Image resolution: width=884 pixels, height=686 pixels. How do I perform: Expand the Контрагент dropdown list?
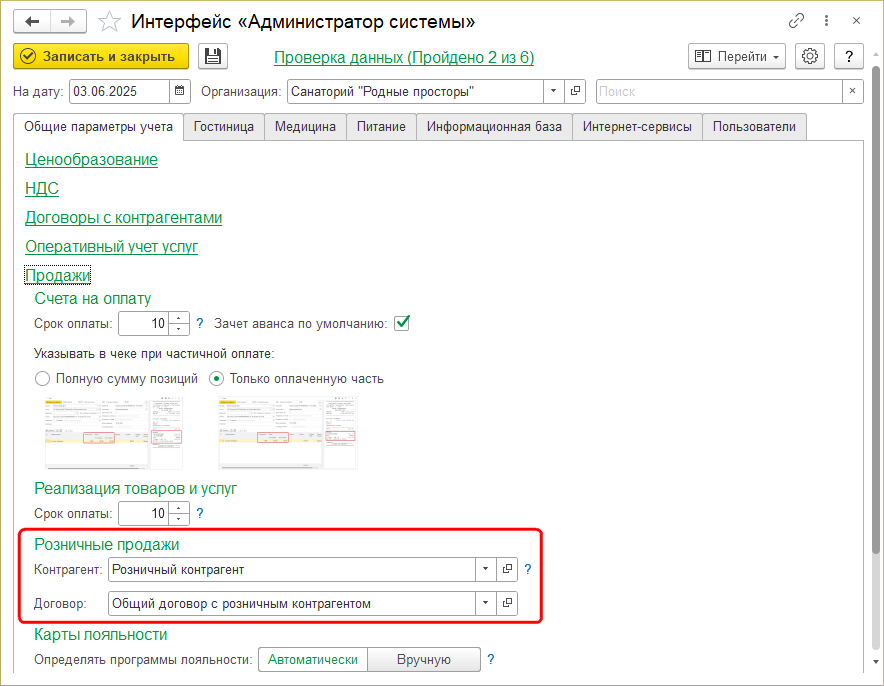coord(485,569)
